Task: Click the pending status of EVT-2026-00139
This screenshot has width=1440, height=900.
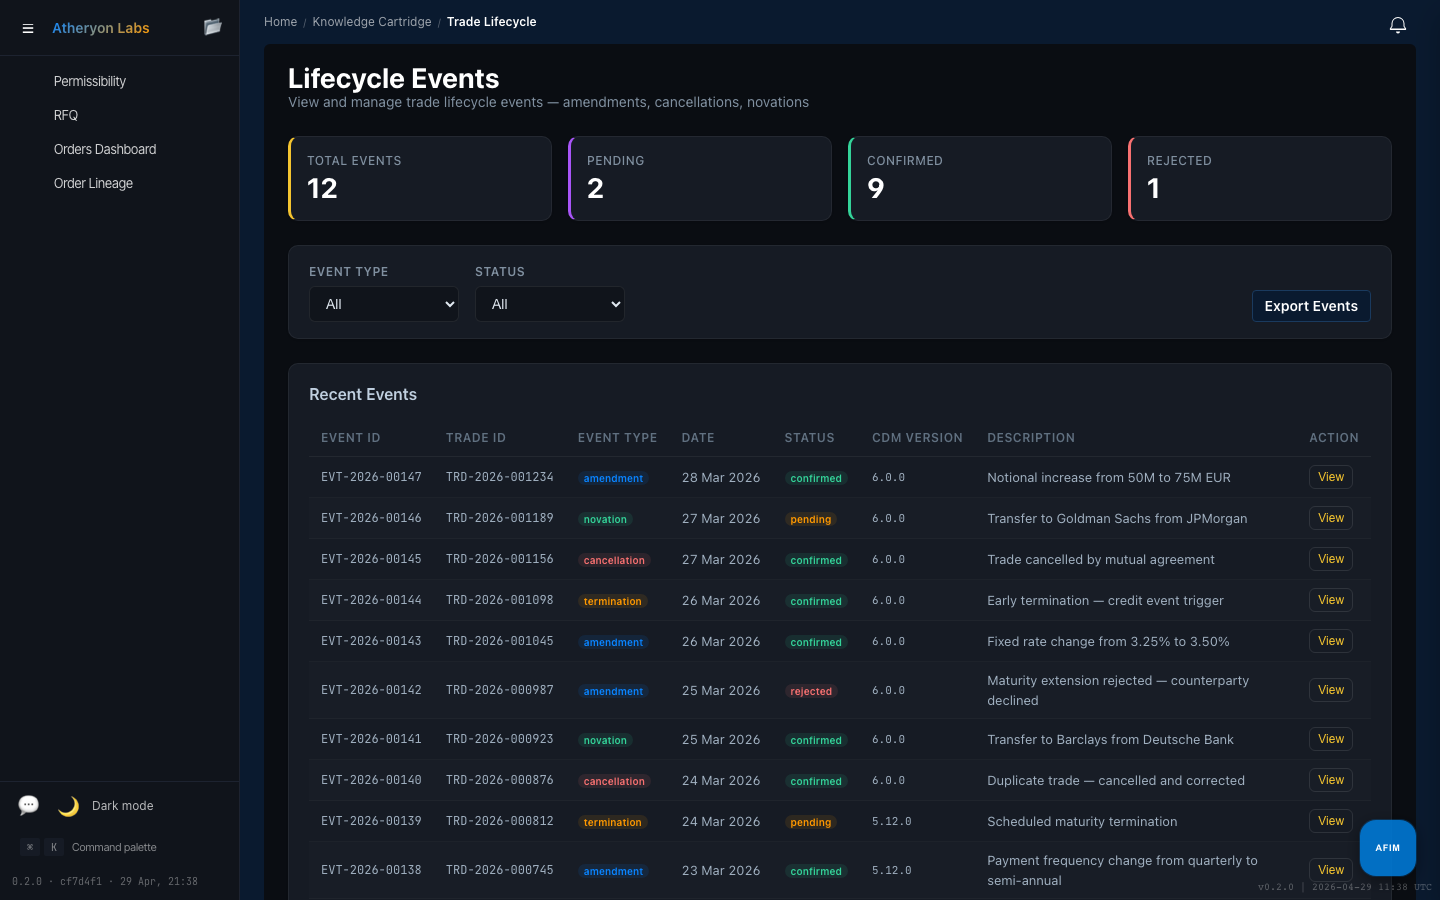Action: click(x=811, y=822)
